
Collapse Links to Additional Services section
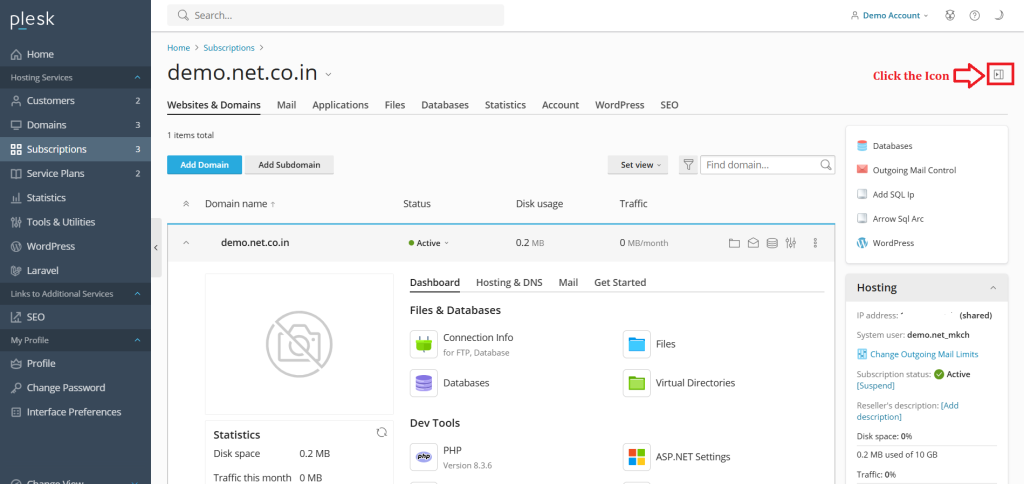137,294
